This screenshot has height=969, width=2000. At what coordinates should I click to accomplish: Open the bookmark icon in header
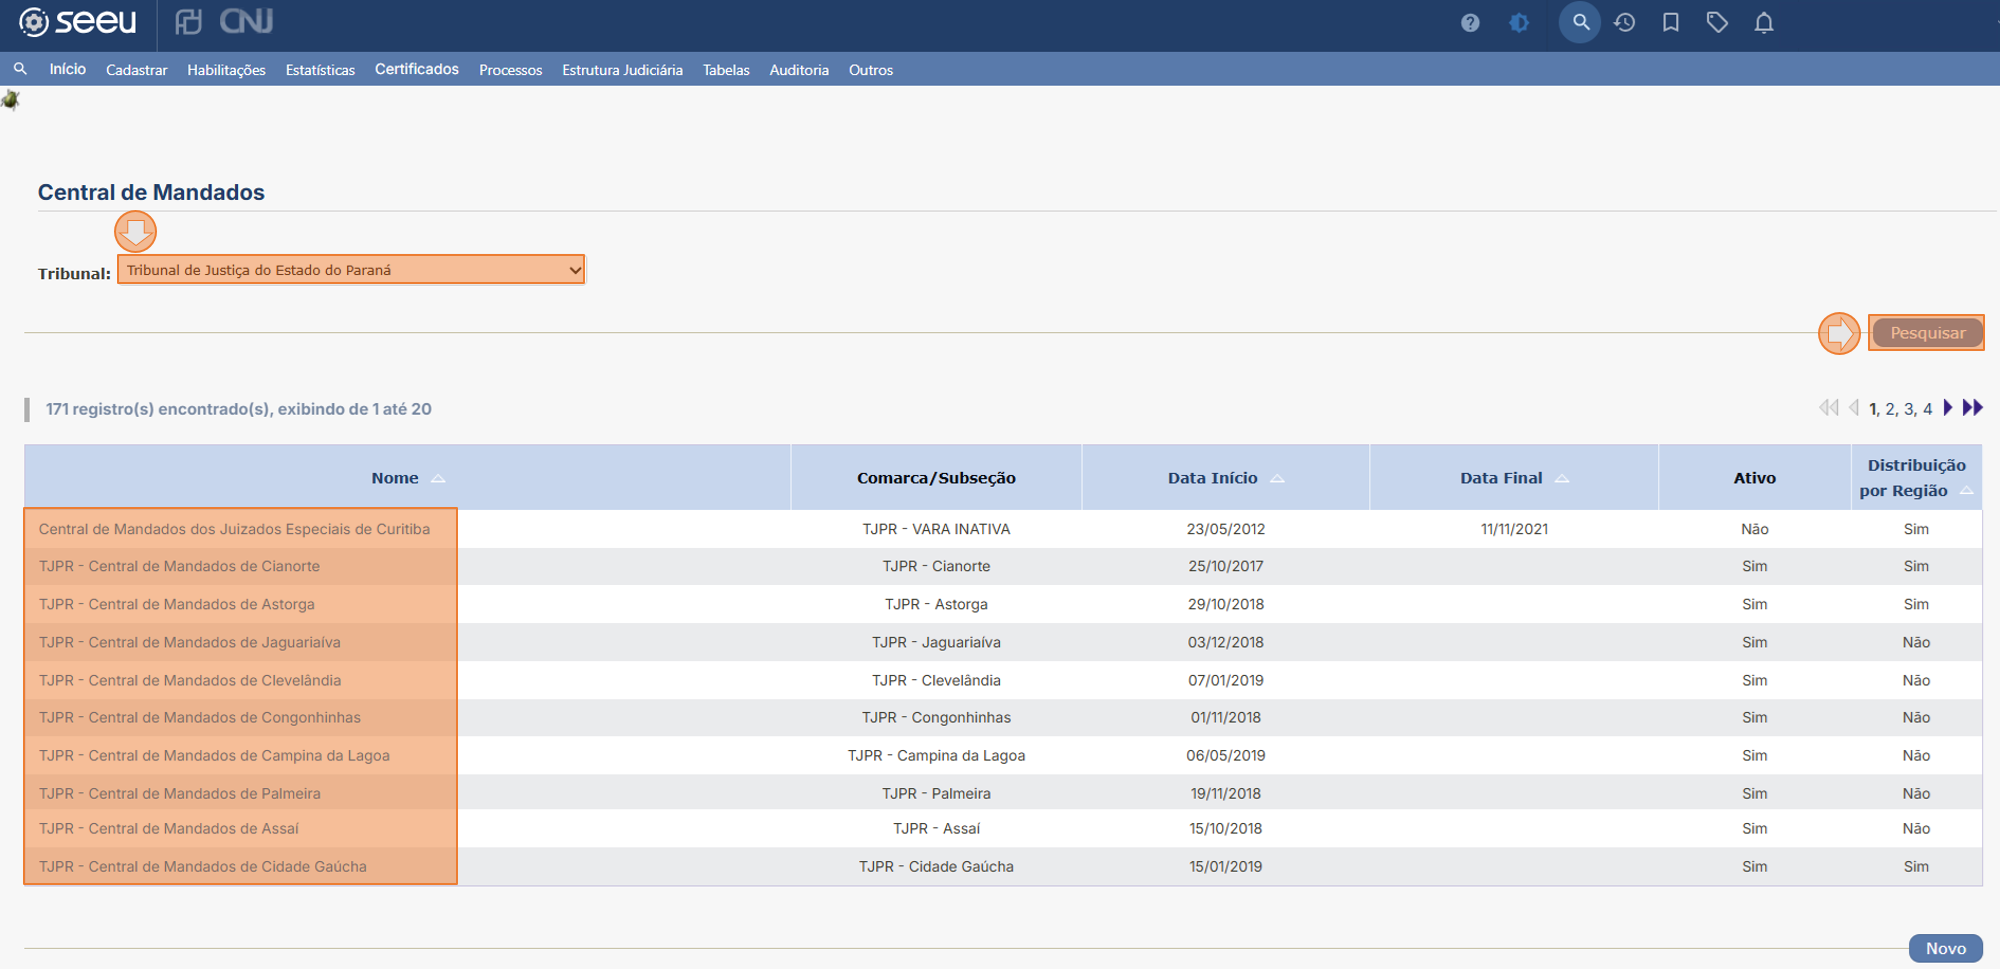tap(1671, 22)
